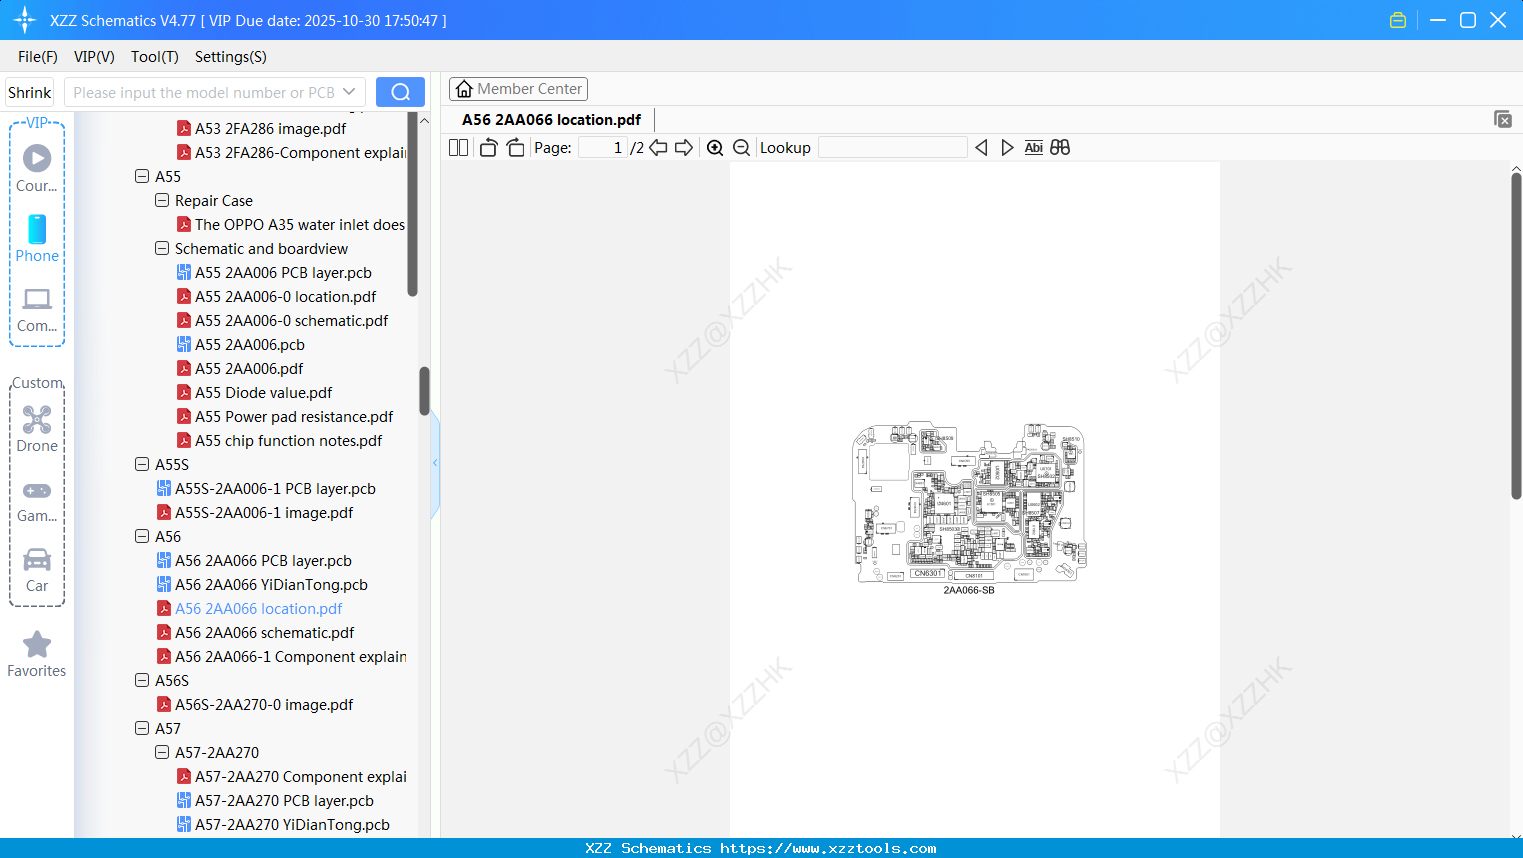Viewport: 1523px width, 858px height.
Task: Open the Computer category in sidebar
Action: click(x=37, y=309)
